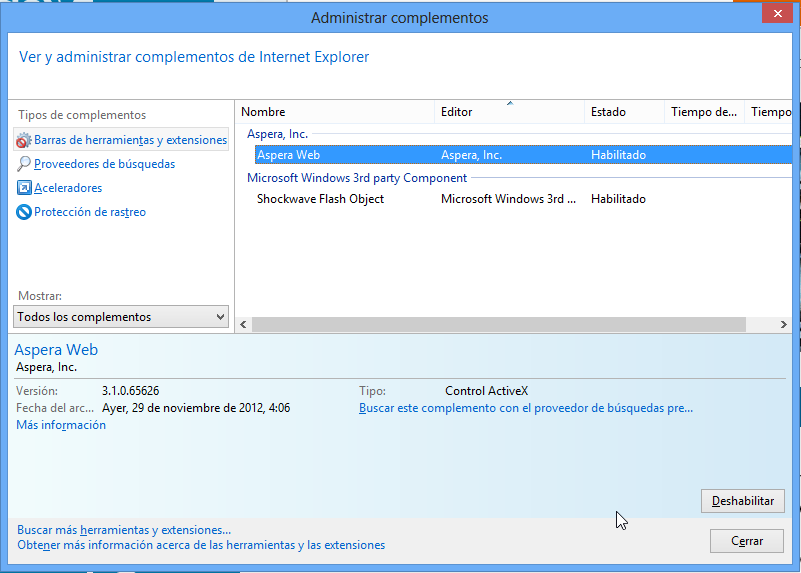Click the Protección de rastreo icon
The image size is (801, 573).
pyautogui.click(x=24, y=212)
